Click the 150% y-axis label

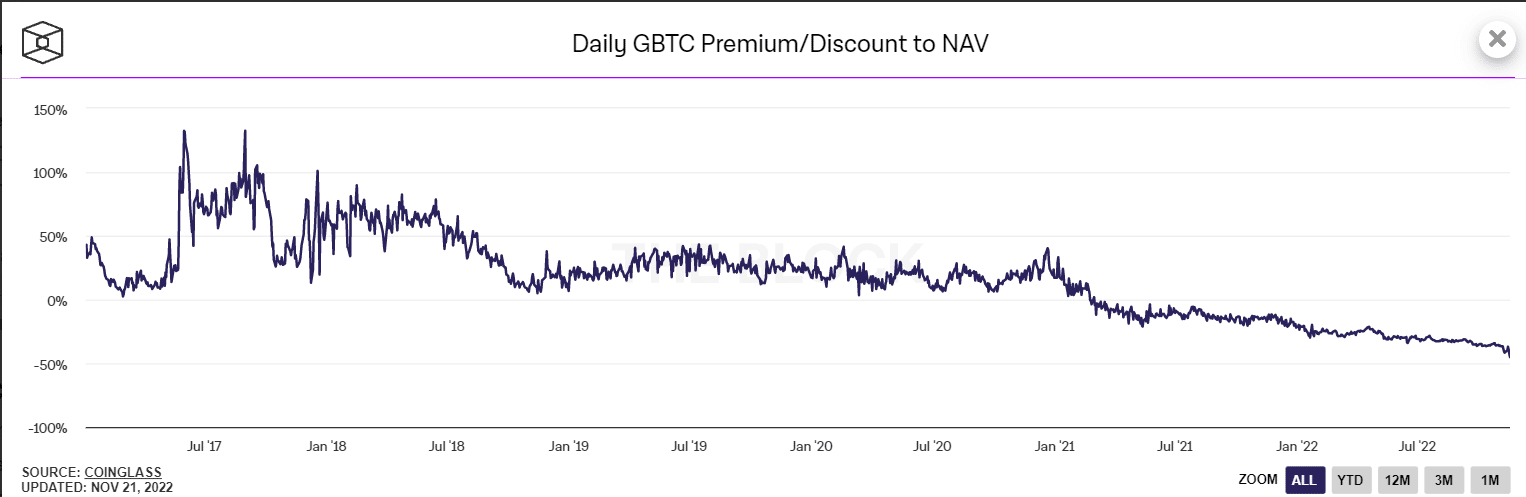(x=50, y=110)
